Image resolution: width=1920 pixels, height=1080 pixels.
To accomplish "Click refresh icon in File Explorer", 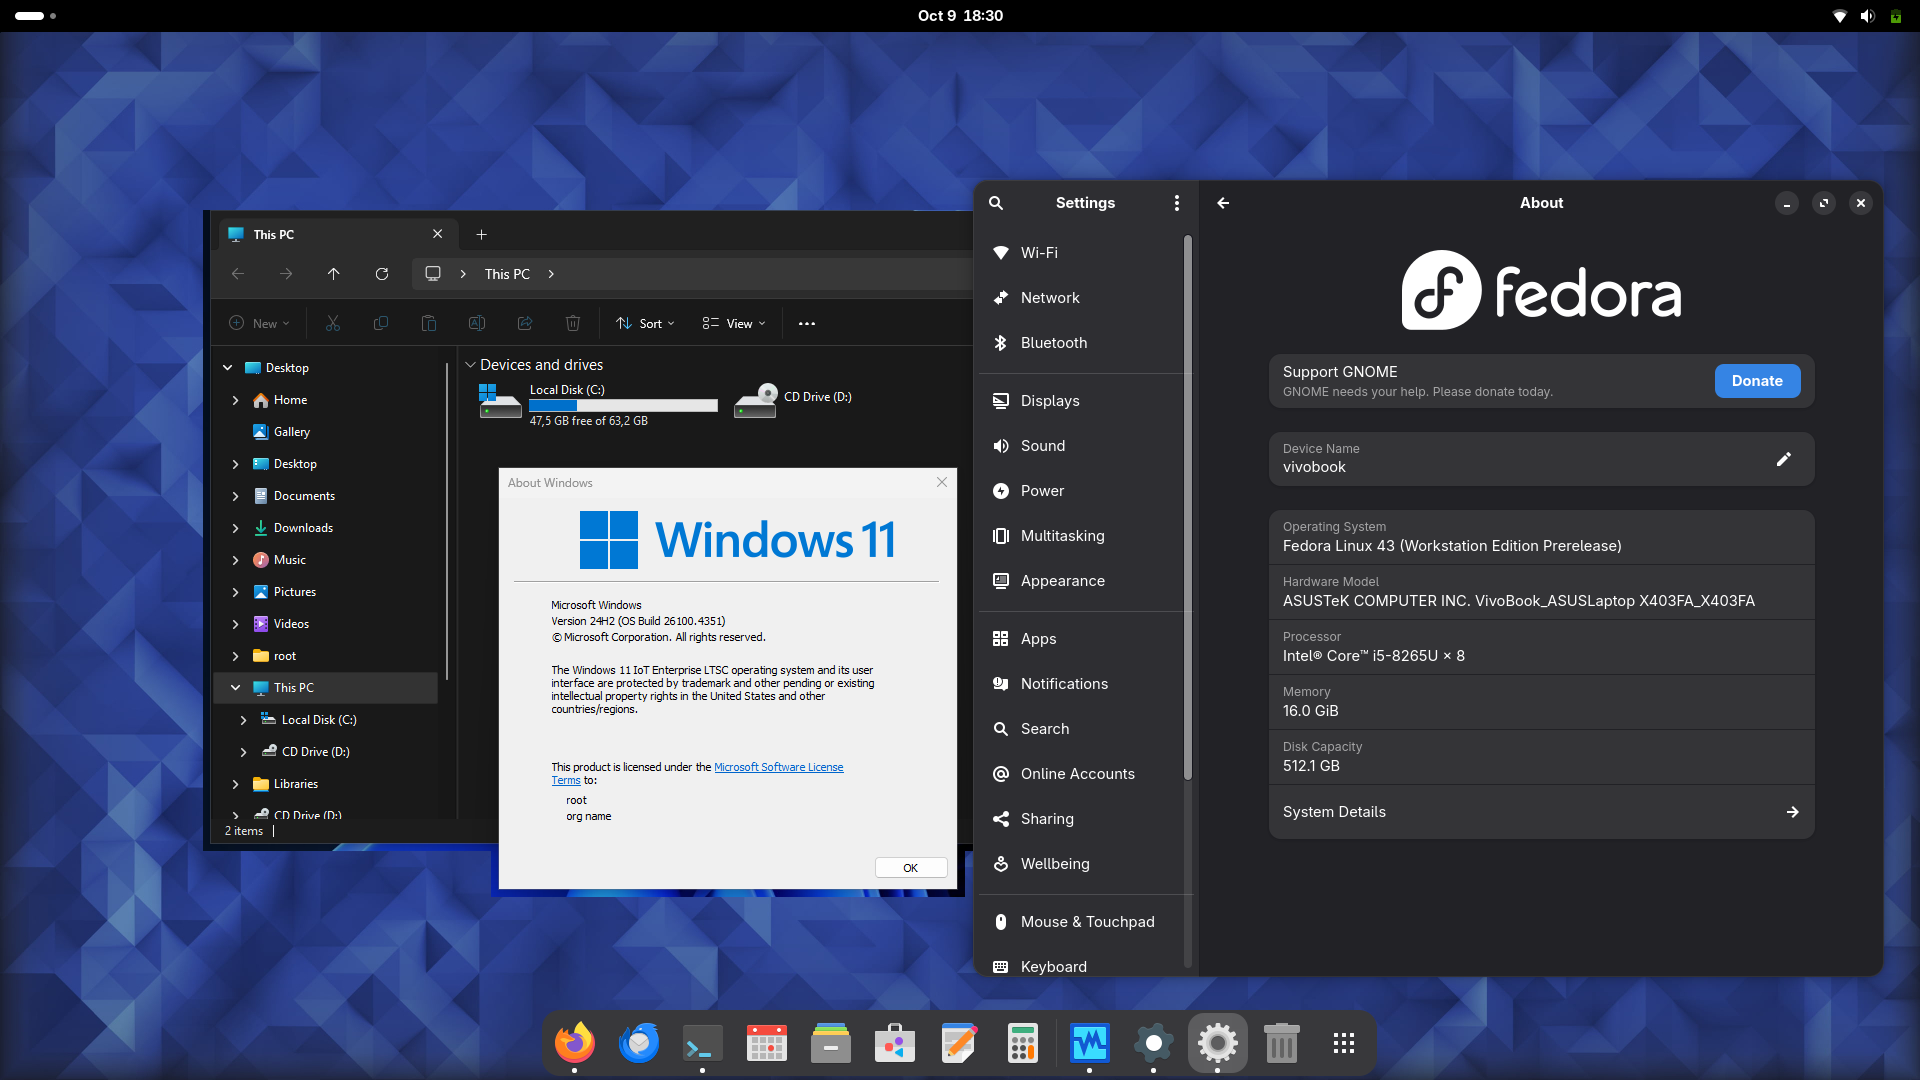I will pyautogui.click(x=382, y=274).
